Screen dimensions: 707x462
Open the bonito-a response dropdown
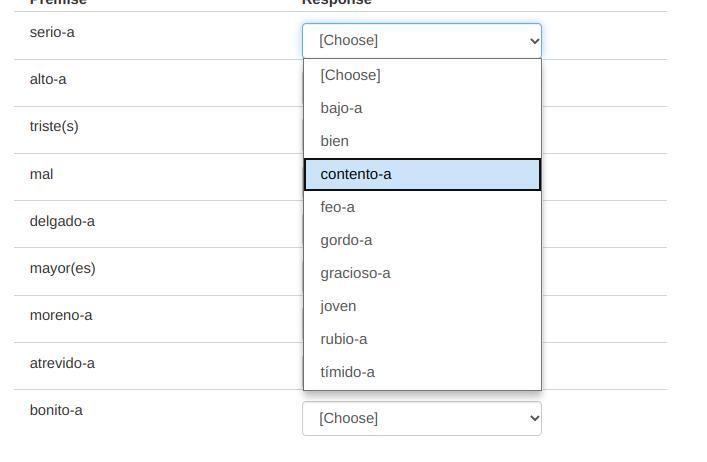(421, 418)
